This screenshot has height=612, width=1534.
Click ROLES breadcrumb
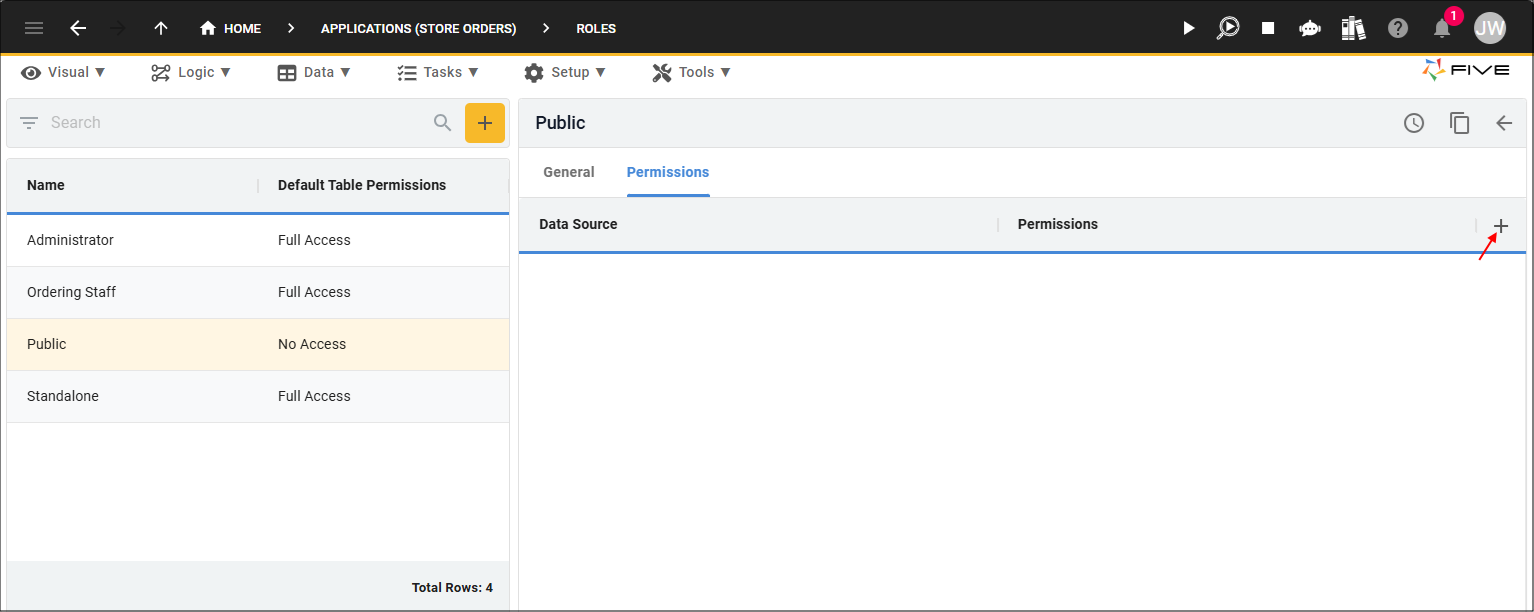(596, 28)
